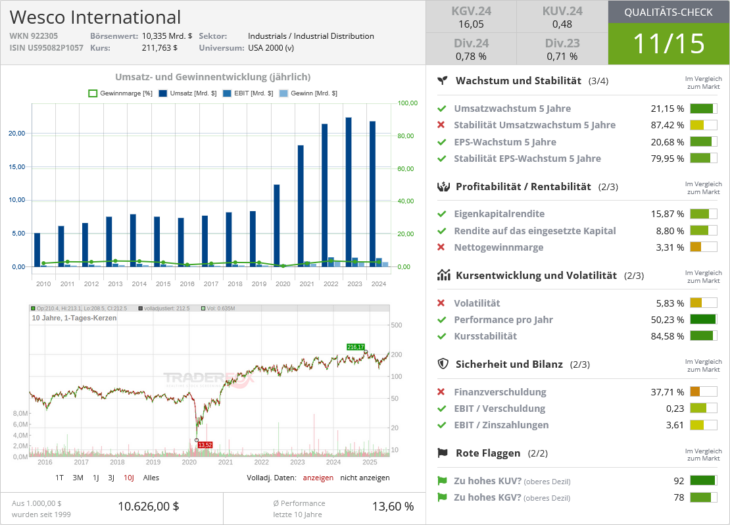Click the plant icon beside Wachstum und Stabilität
Image resolution: width=730 pixels, height=525 pixels.
(x=443, y=81)
